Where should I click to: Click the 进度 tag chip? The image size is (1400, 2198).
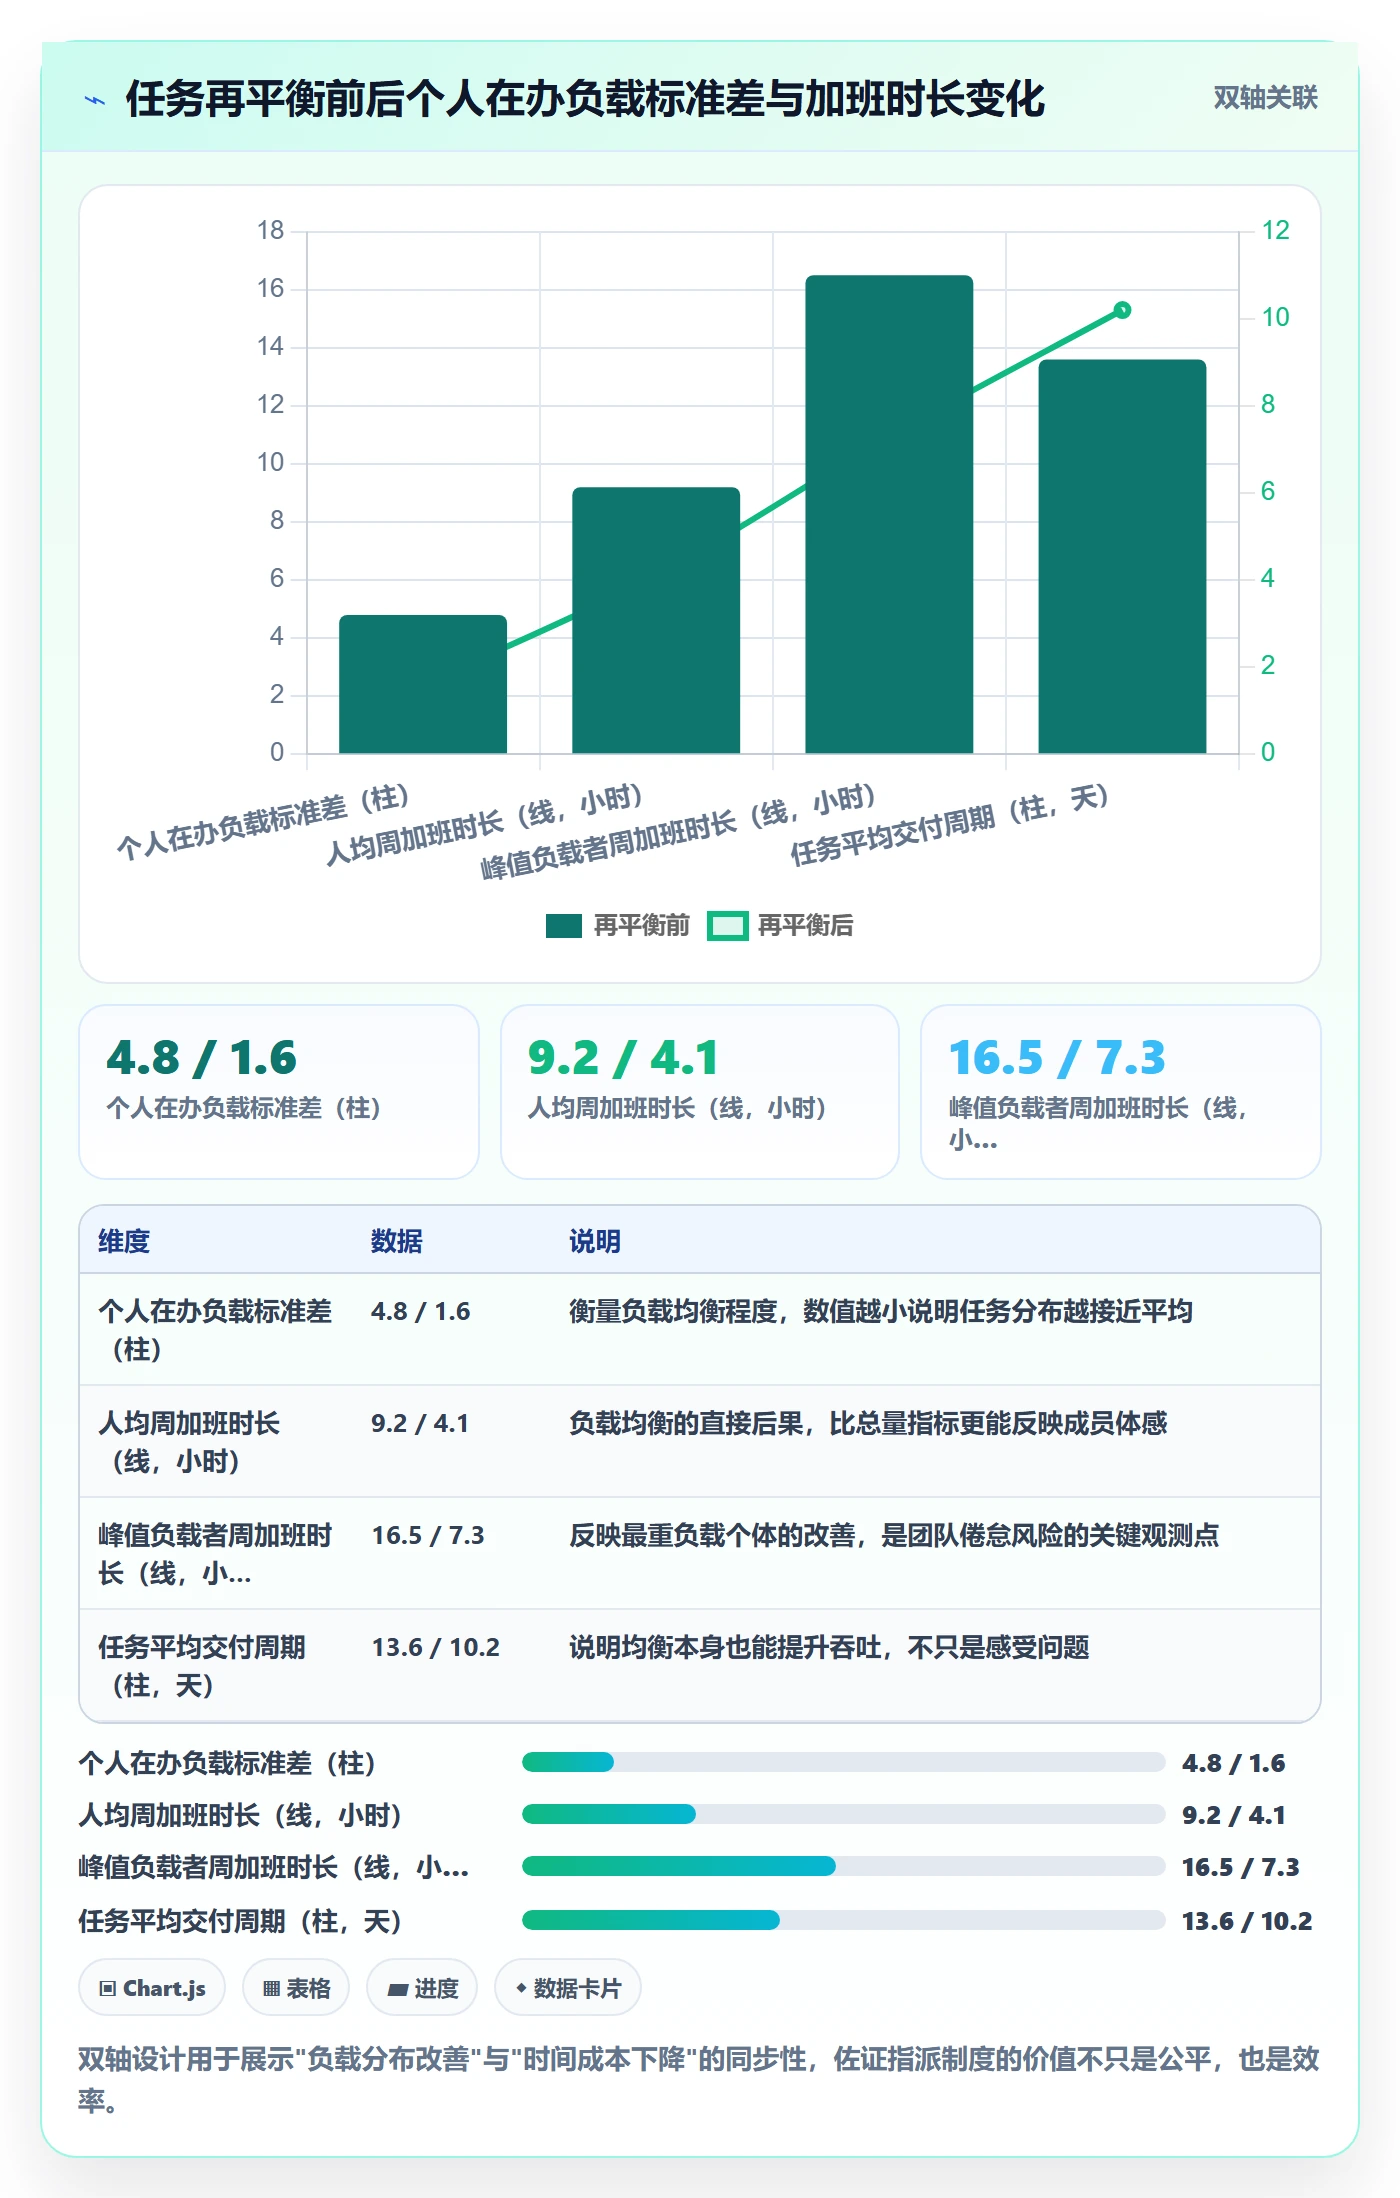(422, 1988)
